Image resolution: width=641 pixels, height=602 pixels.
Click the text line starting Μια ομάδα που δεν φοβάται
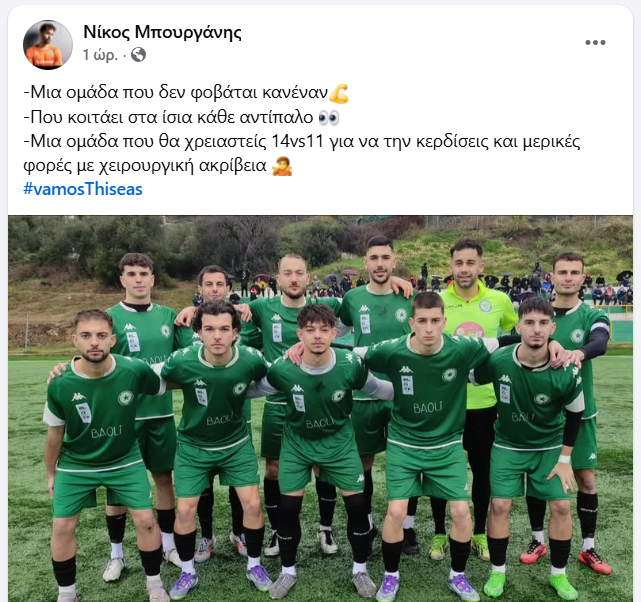click(176, 93)
